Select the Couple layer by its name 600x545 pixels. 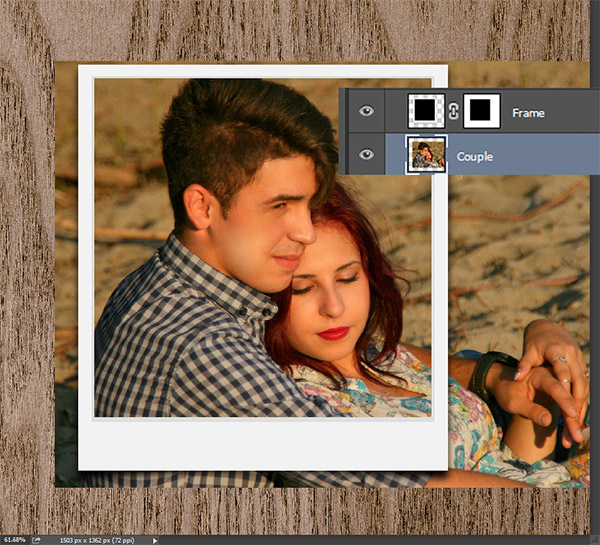pyautogui.click(x=476, y=156)
